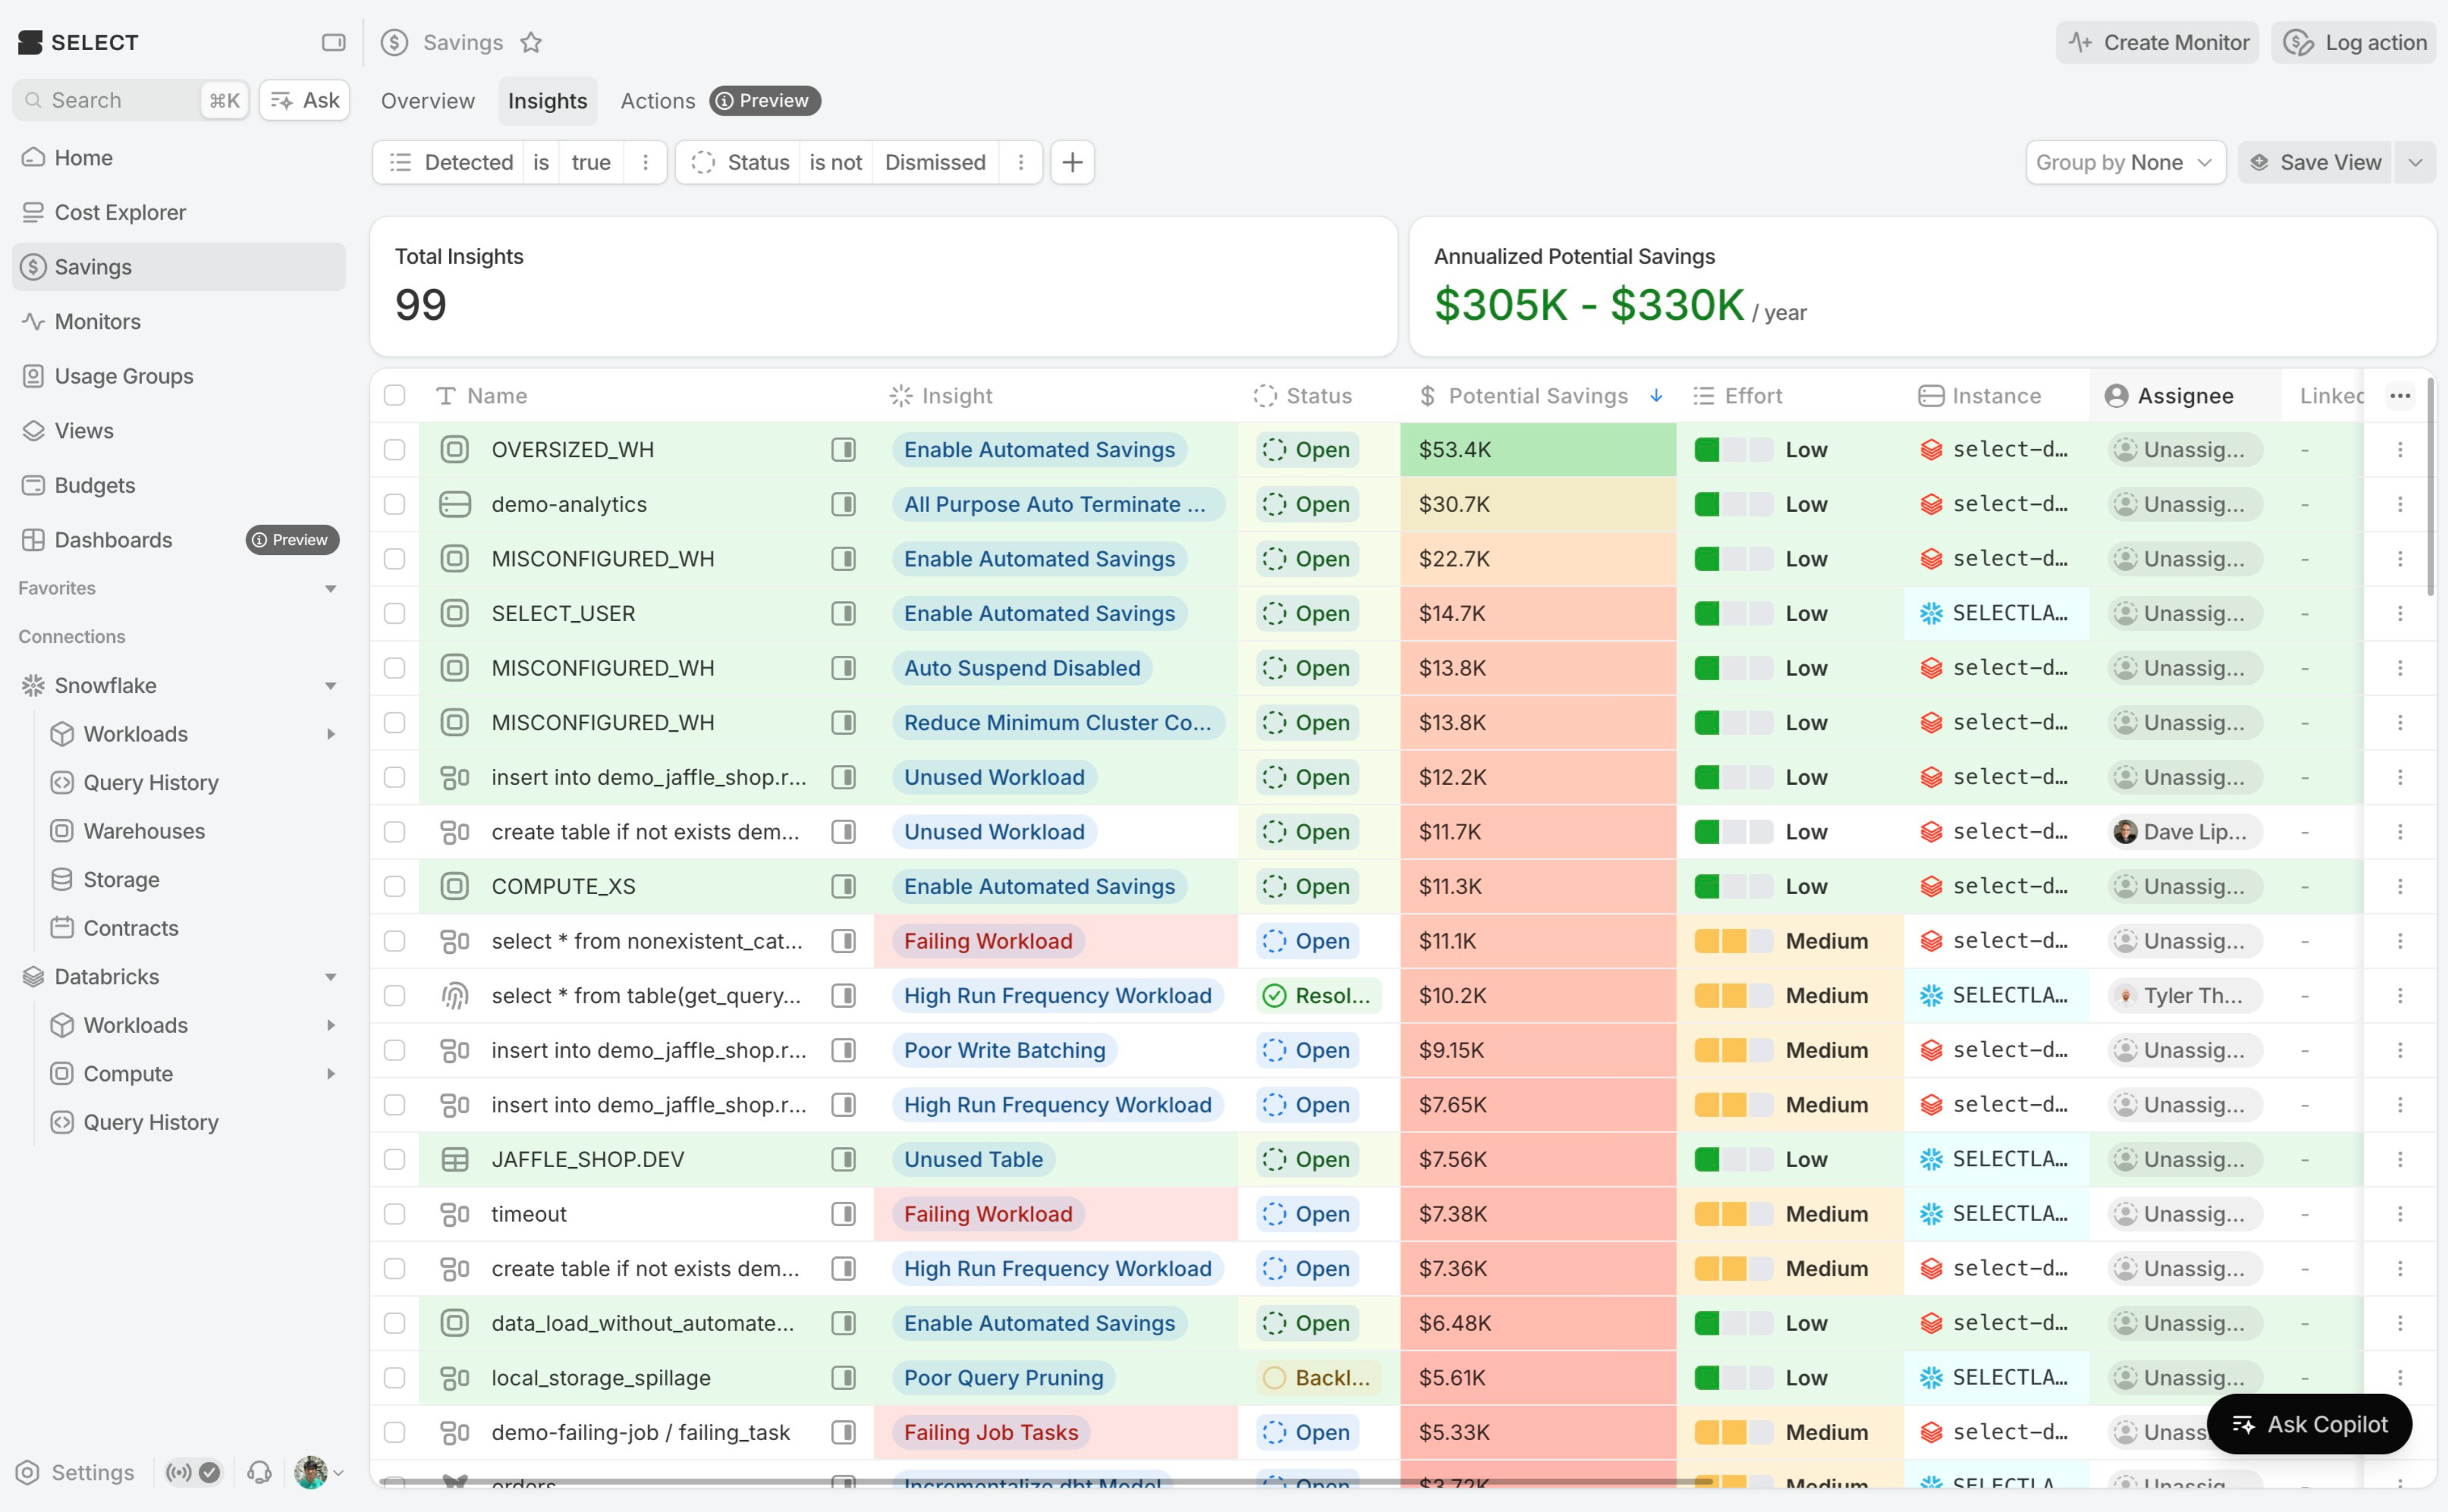Select Savings in the sidebar
This screenshot has width=2448, height=1512.
pos(179,267)
